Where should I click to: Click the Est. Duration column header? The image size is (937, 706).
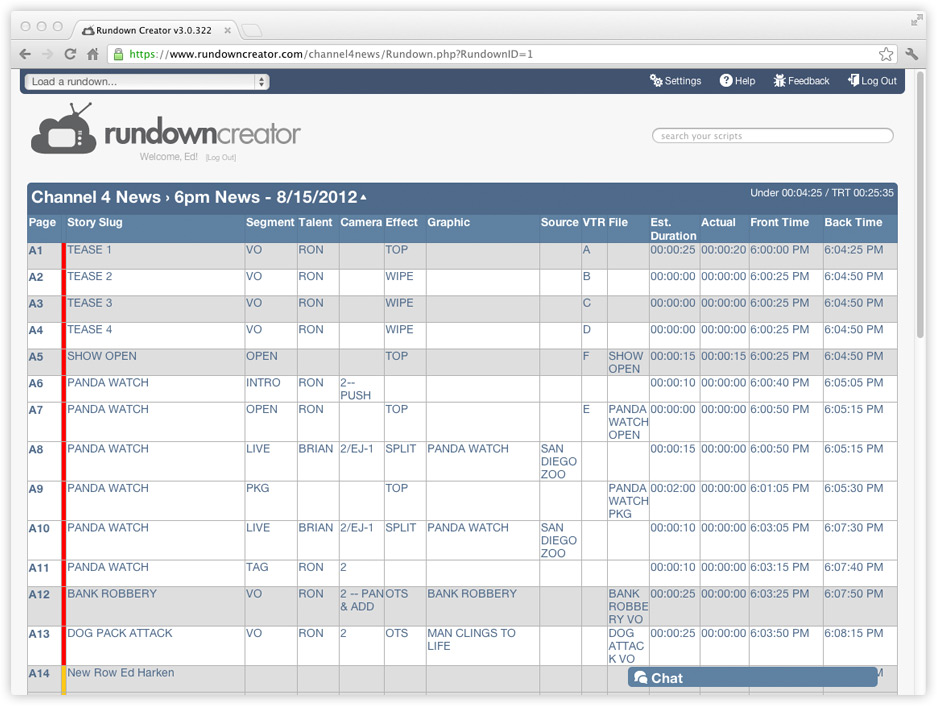[x=673, y=229]
